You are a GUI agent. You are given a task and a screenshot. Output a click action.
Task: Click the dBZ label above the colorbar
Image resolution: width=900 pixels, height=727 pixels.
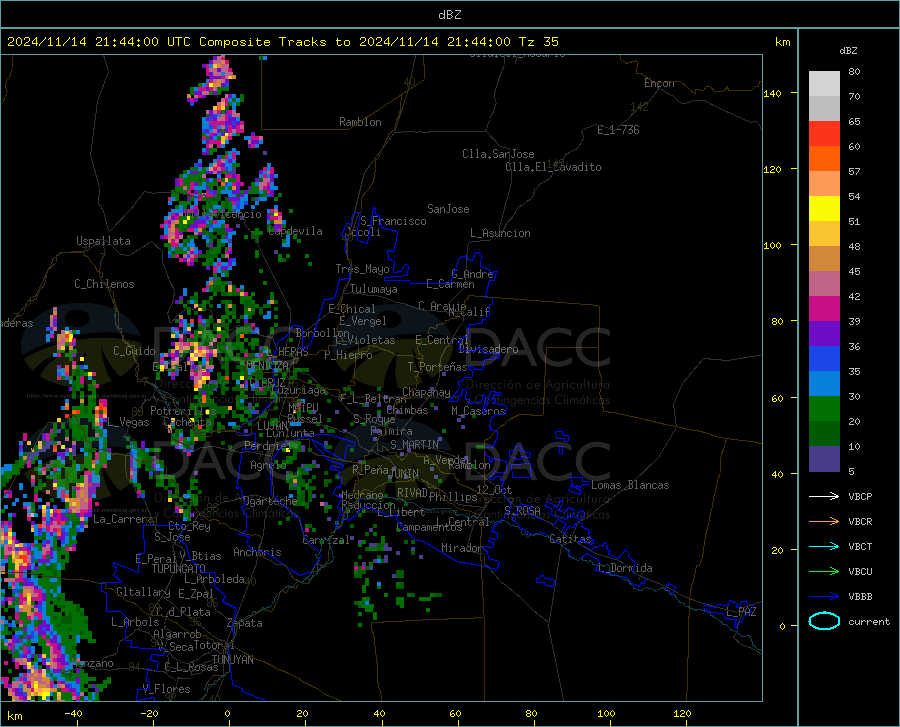coord(848,50)
